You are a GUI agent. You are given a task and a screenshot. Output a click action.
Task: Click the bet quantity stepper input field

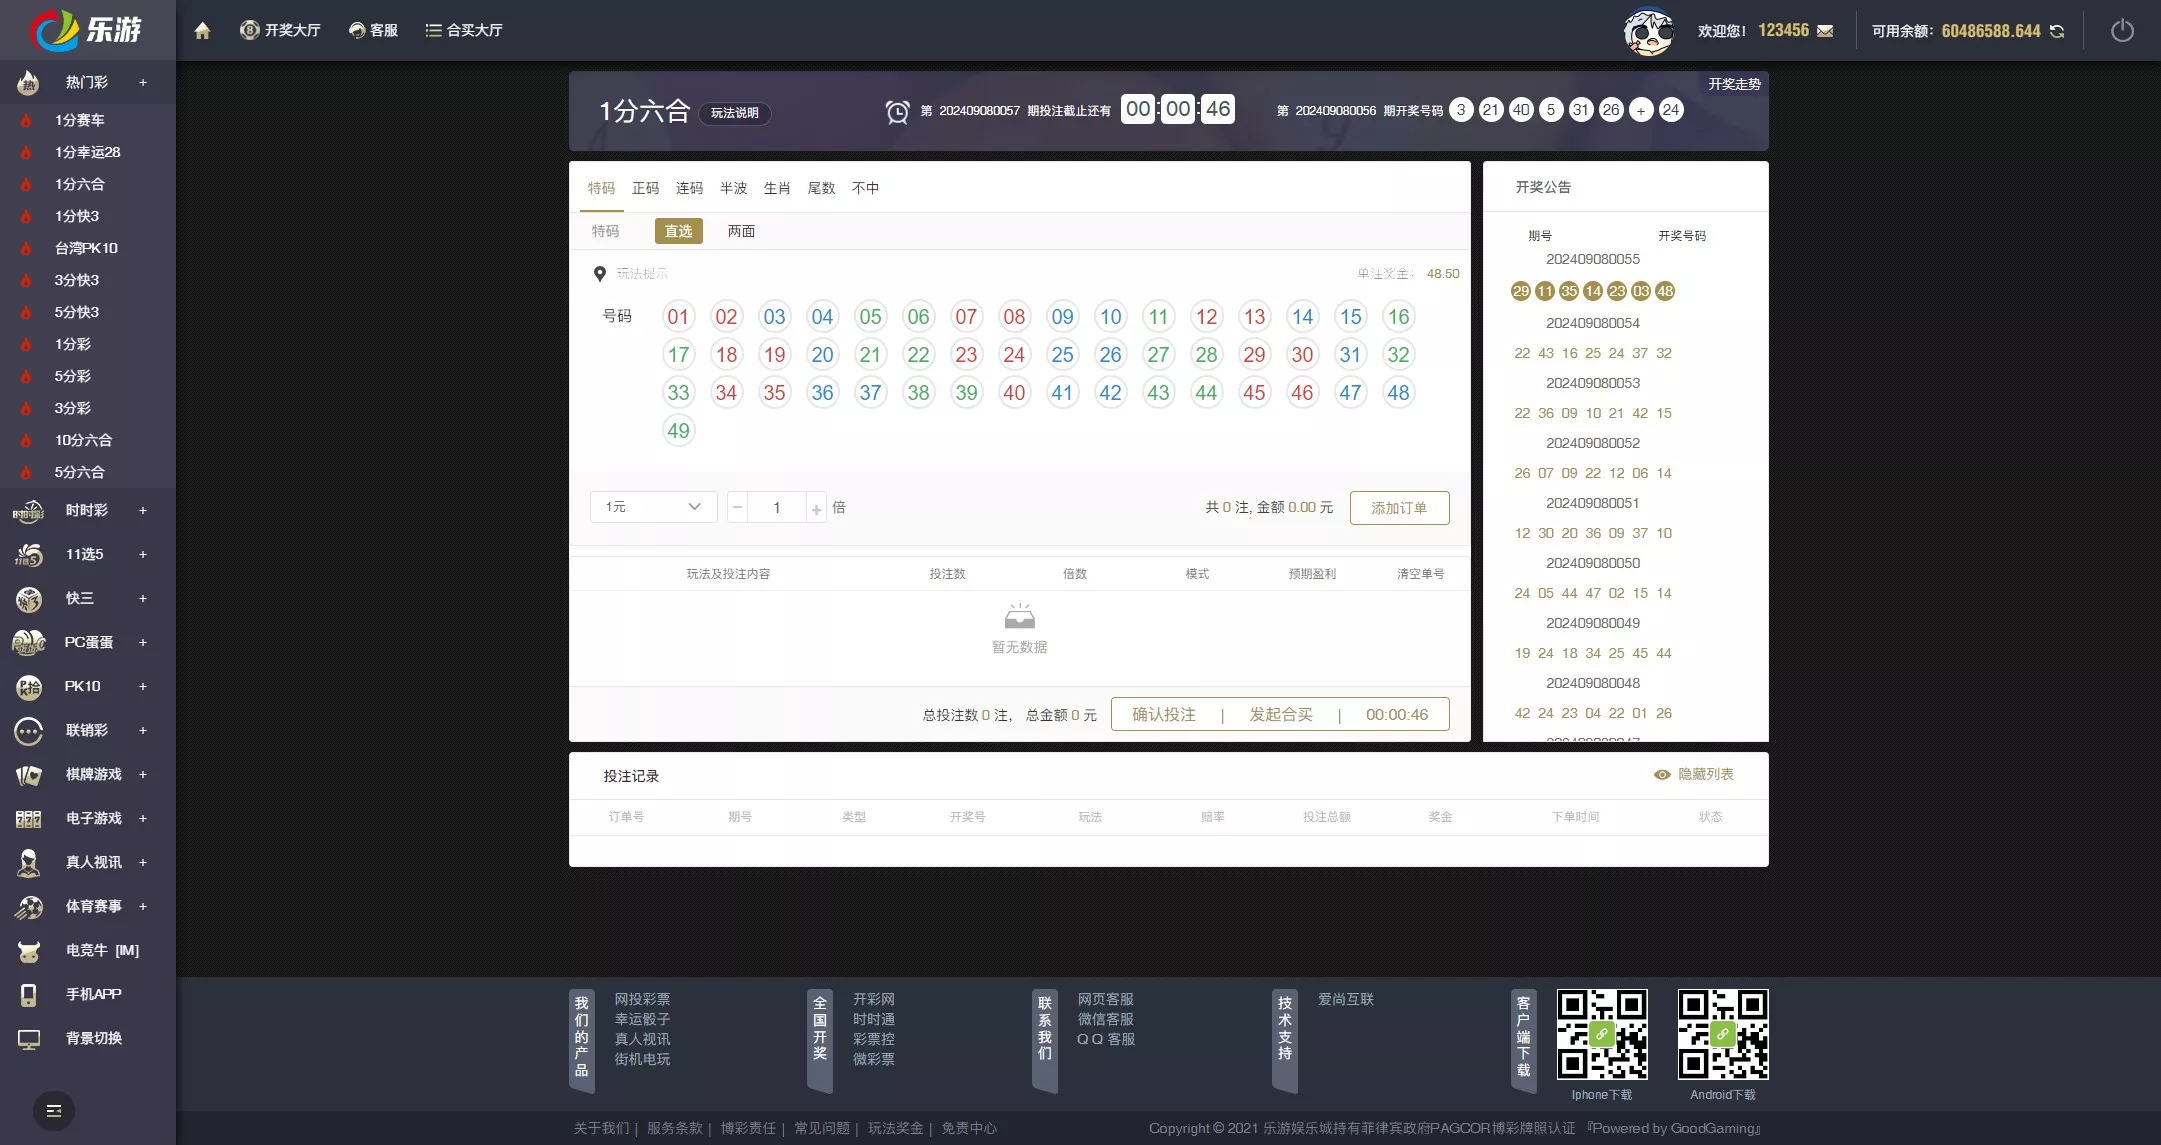pyautogui.click(x=778, y=507)
